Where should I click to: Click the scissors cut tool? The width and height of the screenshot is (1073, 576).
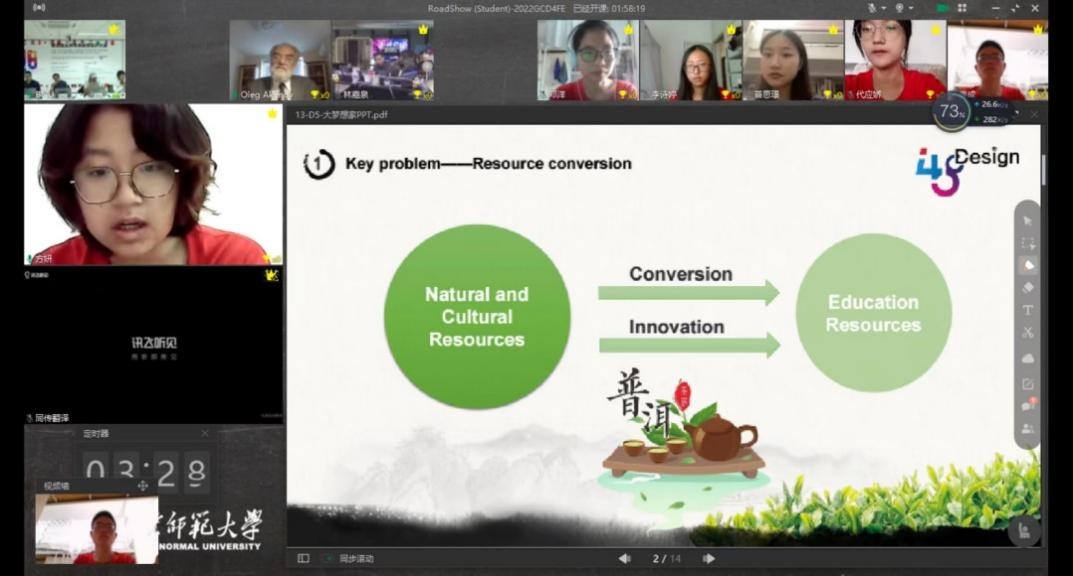(x=1027, y=333)
